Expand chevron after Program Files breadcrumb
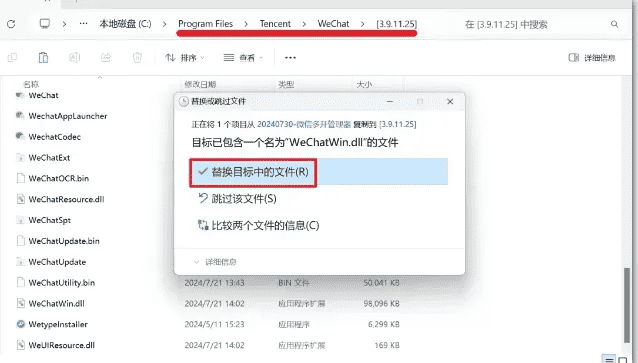Viewport: 638px width, 363px height. 246,24
